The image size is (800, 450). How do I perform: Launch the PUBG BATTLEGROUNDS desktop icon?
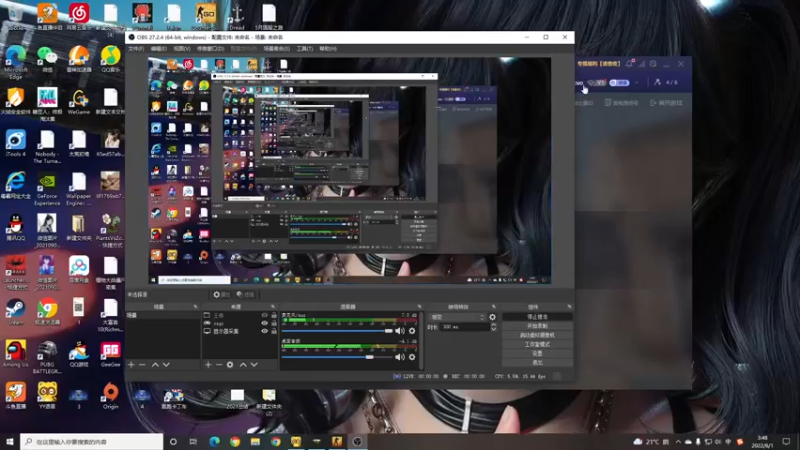click(47, 357)
